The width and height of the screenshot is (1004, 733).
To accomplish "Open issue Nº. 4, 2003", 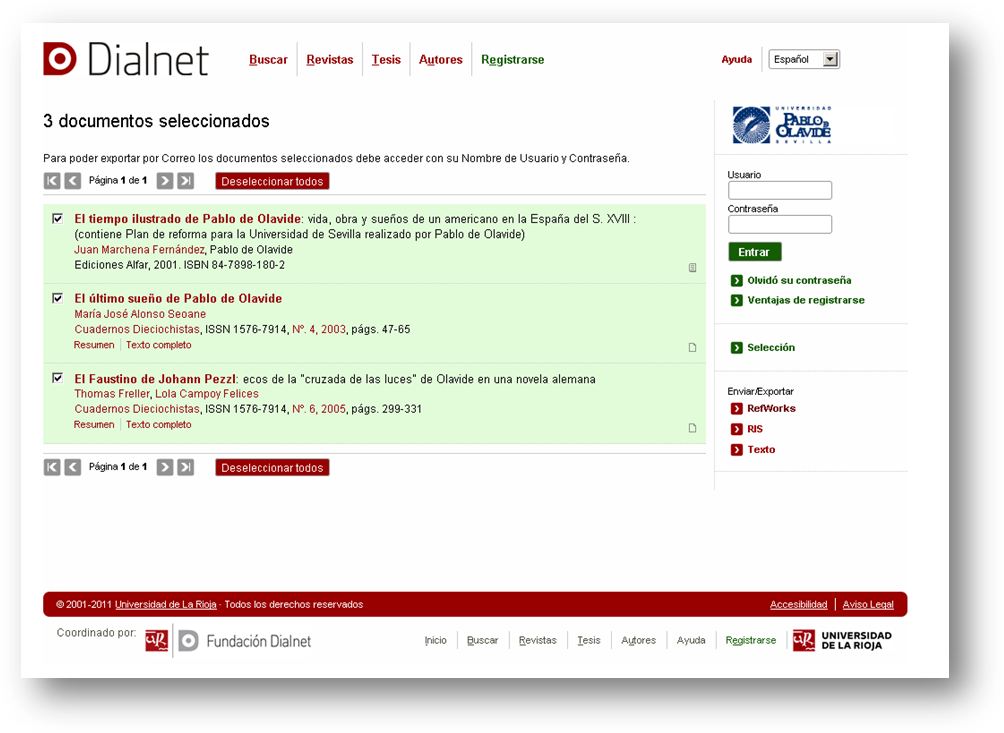I will click(x=319, y=330).
